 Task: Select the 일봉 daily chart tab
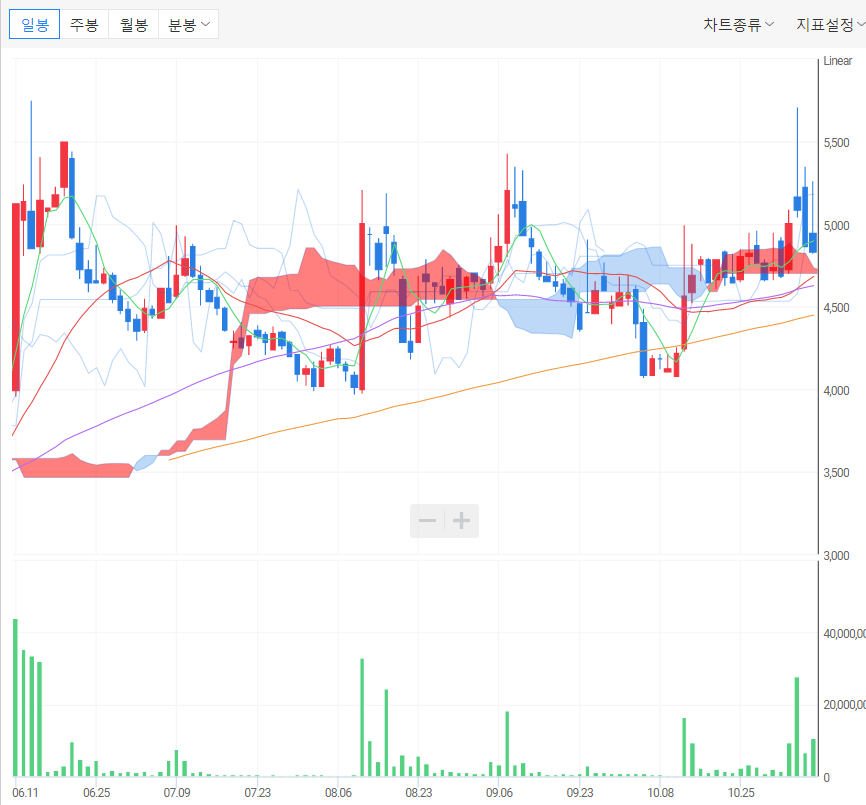coord(34,24)
